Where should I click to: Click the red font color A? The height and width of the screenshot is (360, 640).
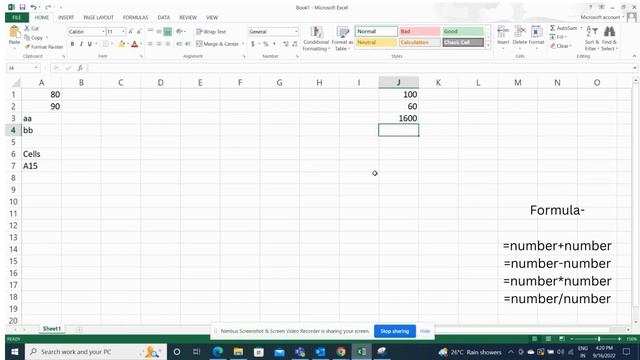pos(134,44)
